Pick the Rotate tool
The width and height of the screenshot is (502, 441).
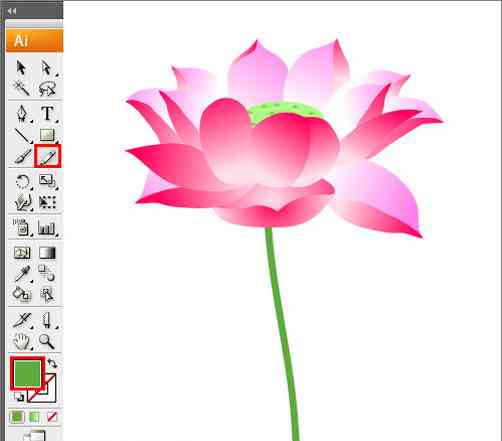coord(23,182)
